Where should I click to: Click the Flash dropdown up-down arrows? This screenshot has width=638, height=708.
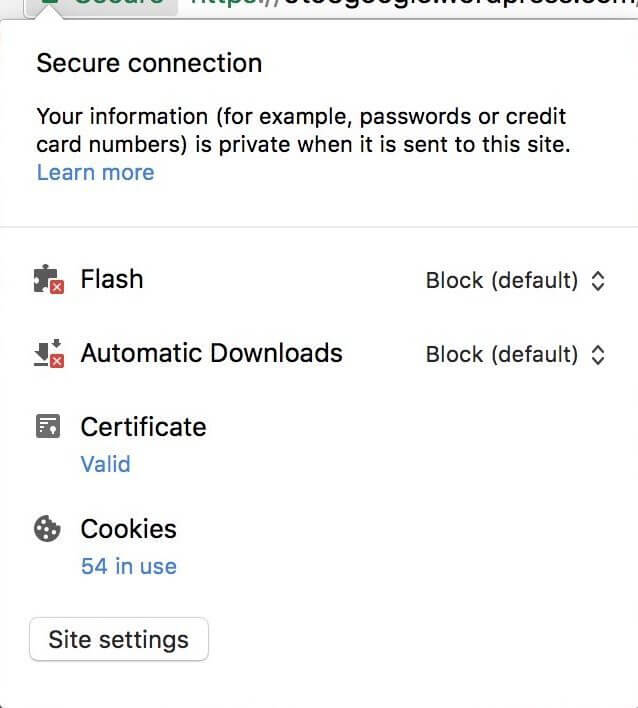pos(598,281)
